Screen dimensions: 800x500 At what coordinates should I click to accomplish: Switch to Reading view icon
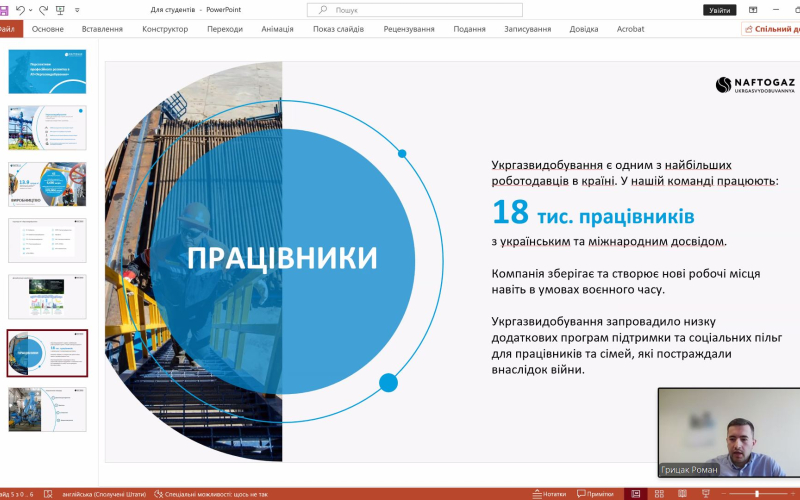(x=682, y=494)
